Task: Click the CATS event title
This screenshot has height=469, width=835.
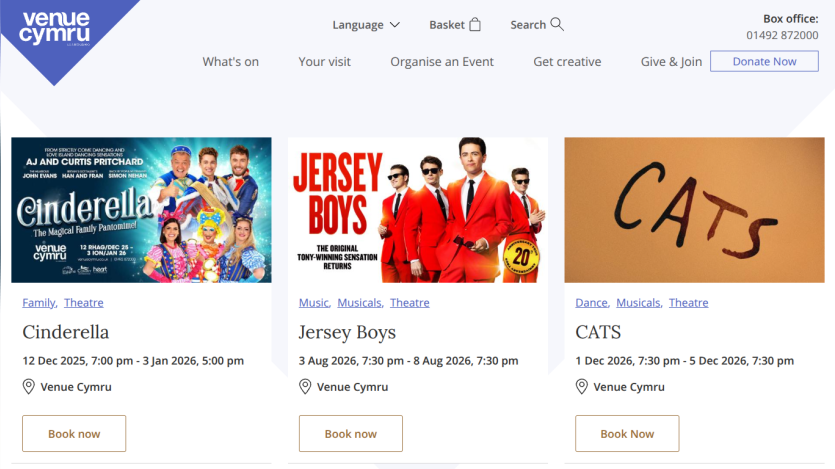Action: [598, 332]
